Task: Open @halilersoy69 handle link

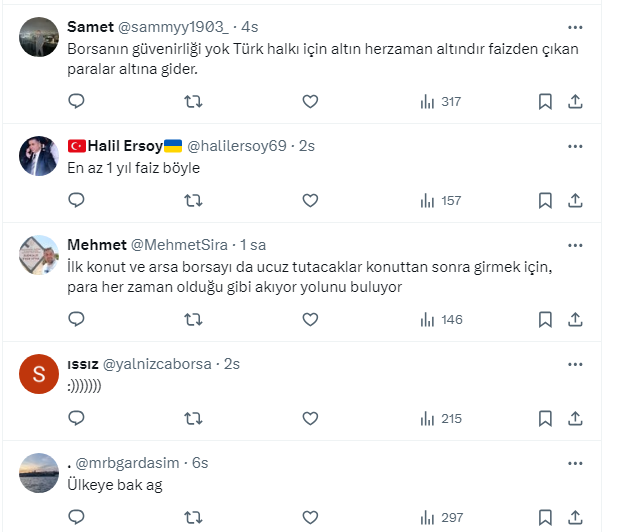Action: (237, 146)
